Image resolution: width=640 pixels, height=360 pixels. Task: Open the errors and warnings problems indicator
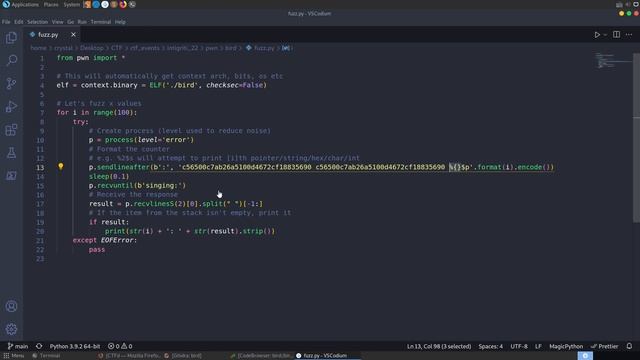(x=120, y=346)
